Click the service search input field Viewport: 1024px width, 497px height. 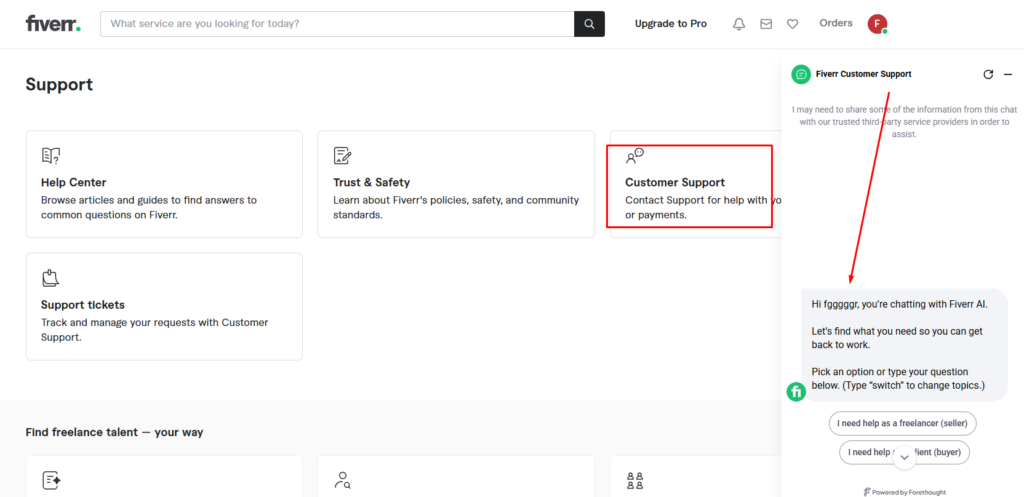tap(337, 24)
